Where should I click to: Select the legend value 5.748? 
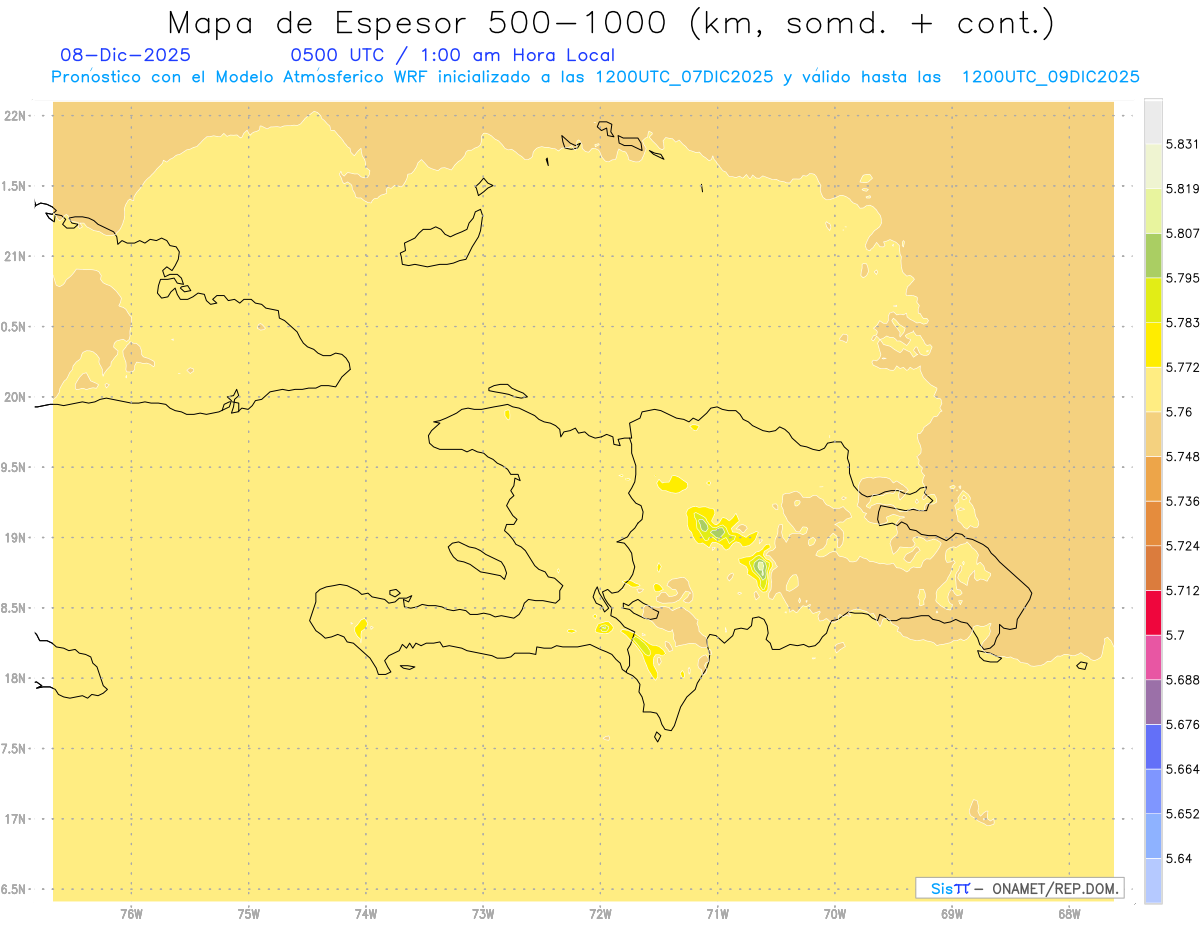(1183, 457)
